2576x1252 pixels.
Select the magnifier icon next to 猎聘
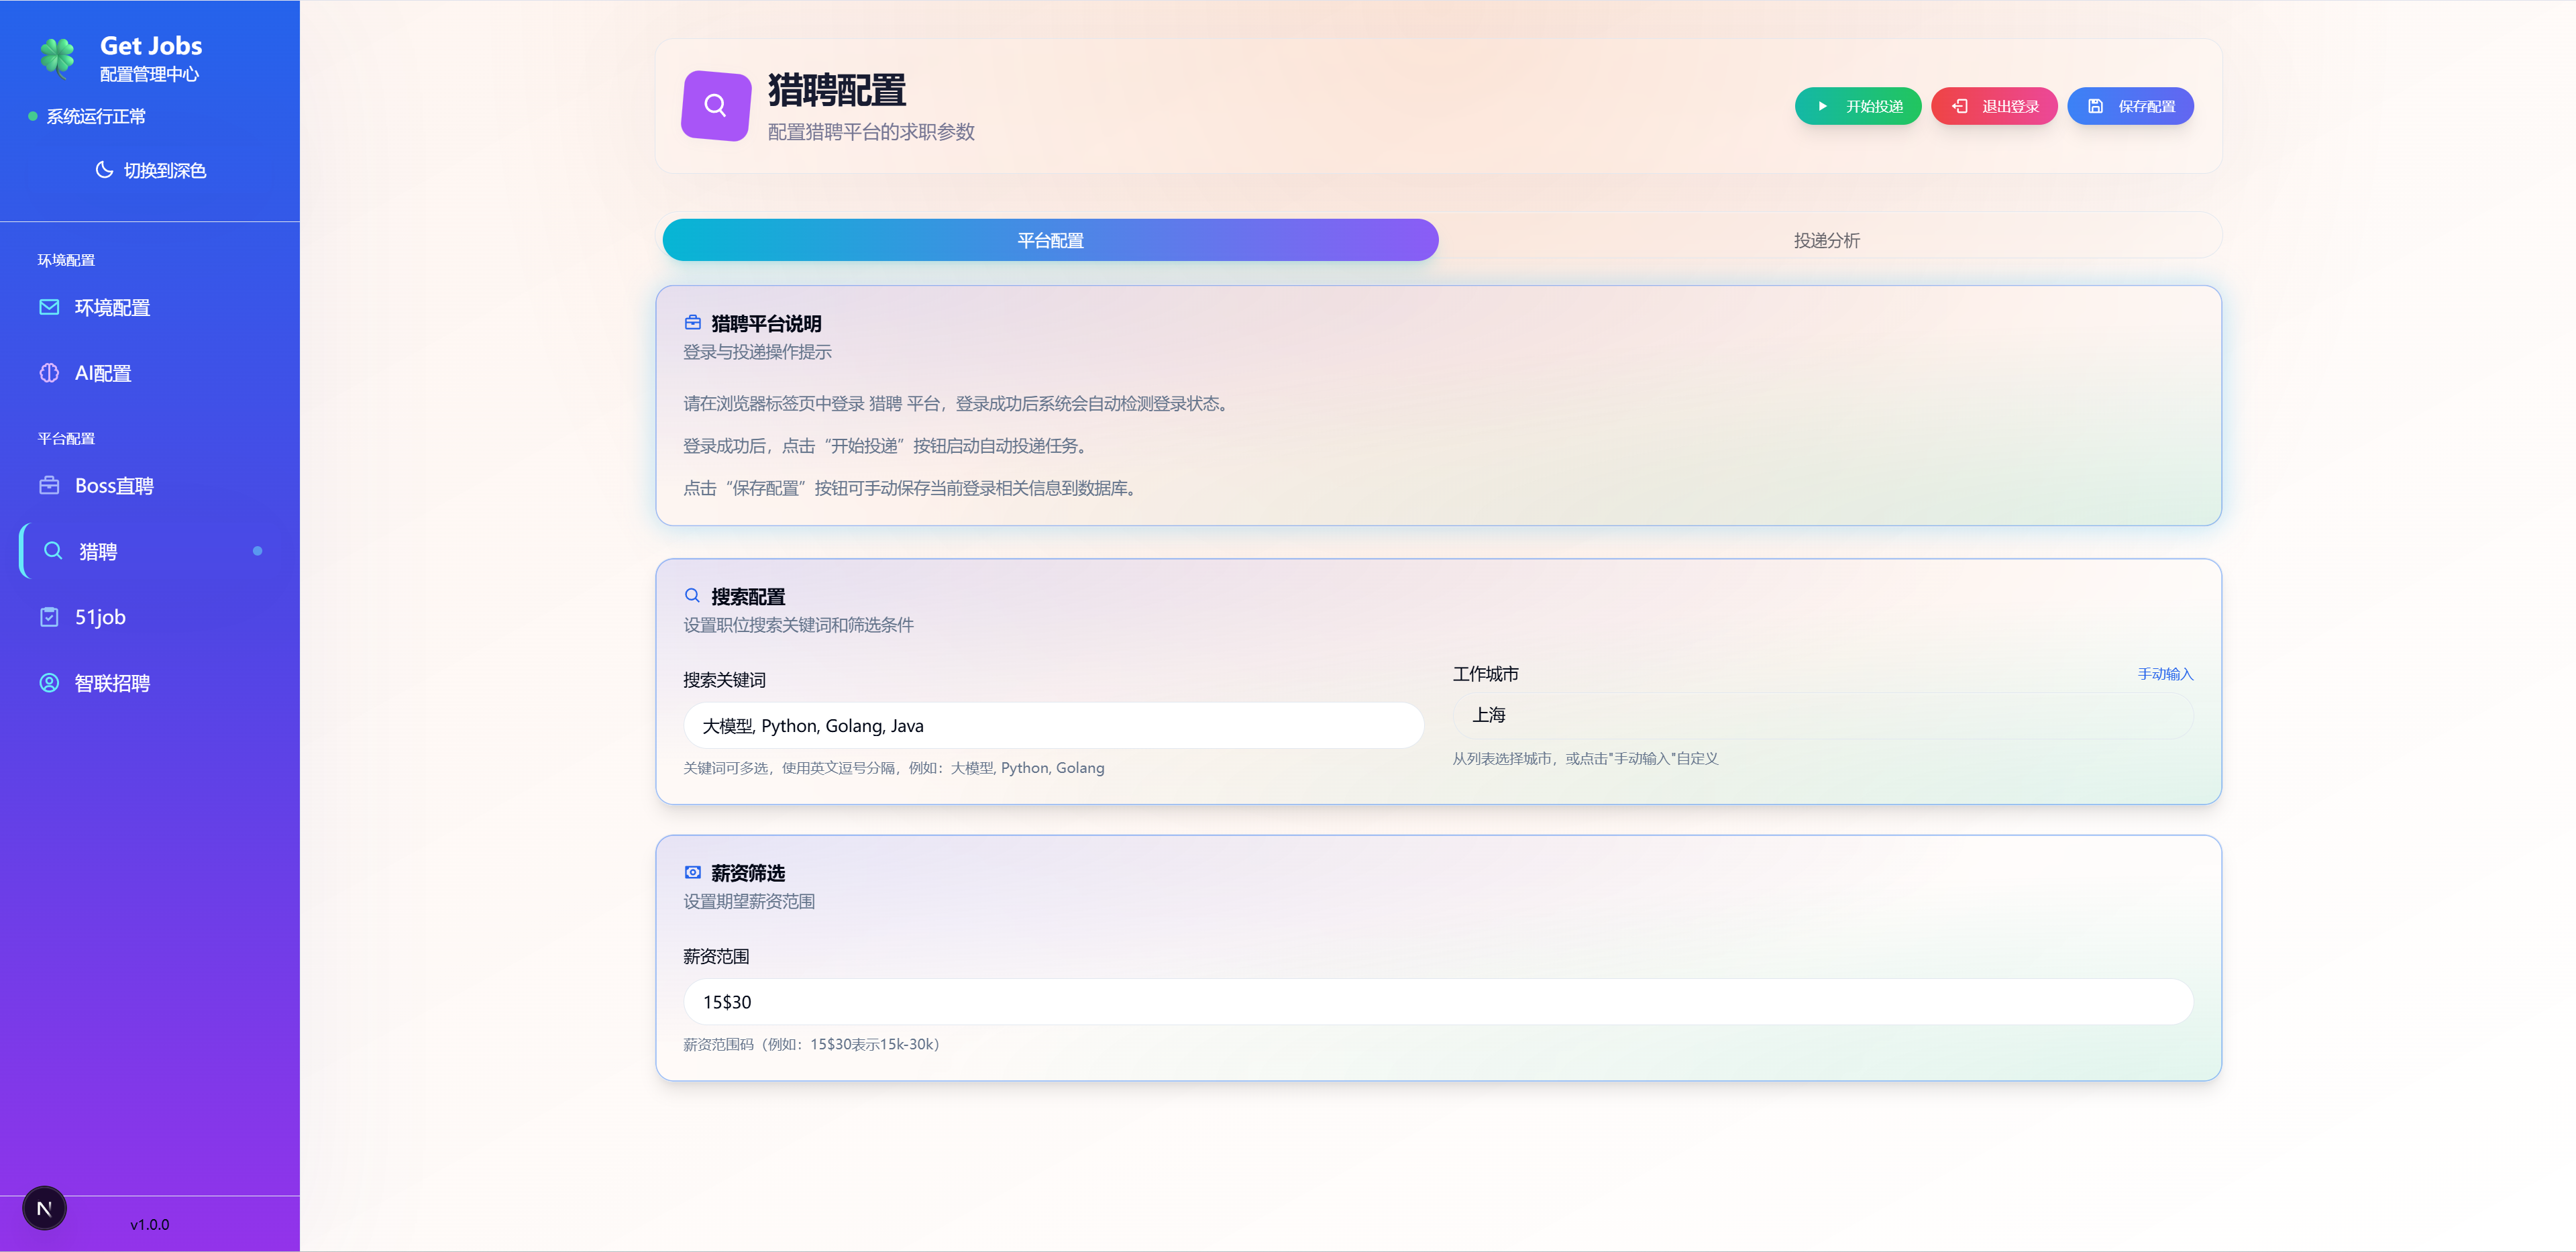[x=53, y=551]
